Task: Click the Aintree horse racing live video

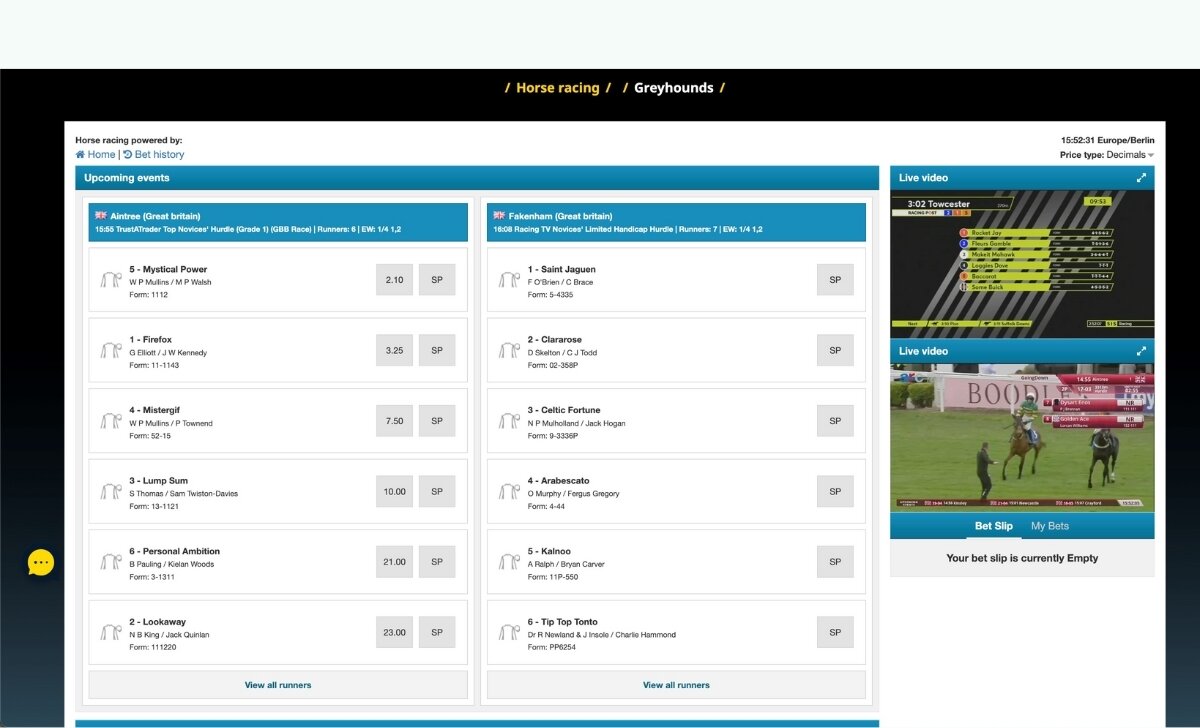Action: 1022,437
